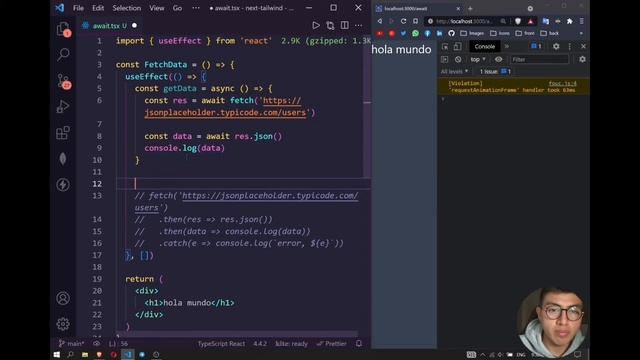Focus the localhost address bar
This screenshot has width=640, height=360.
(x=464, y=21)
